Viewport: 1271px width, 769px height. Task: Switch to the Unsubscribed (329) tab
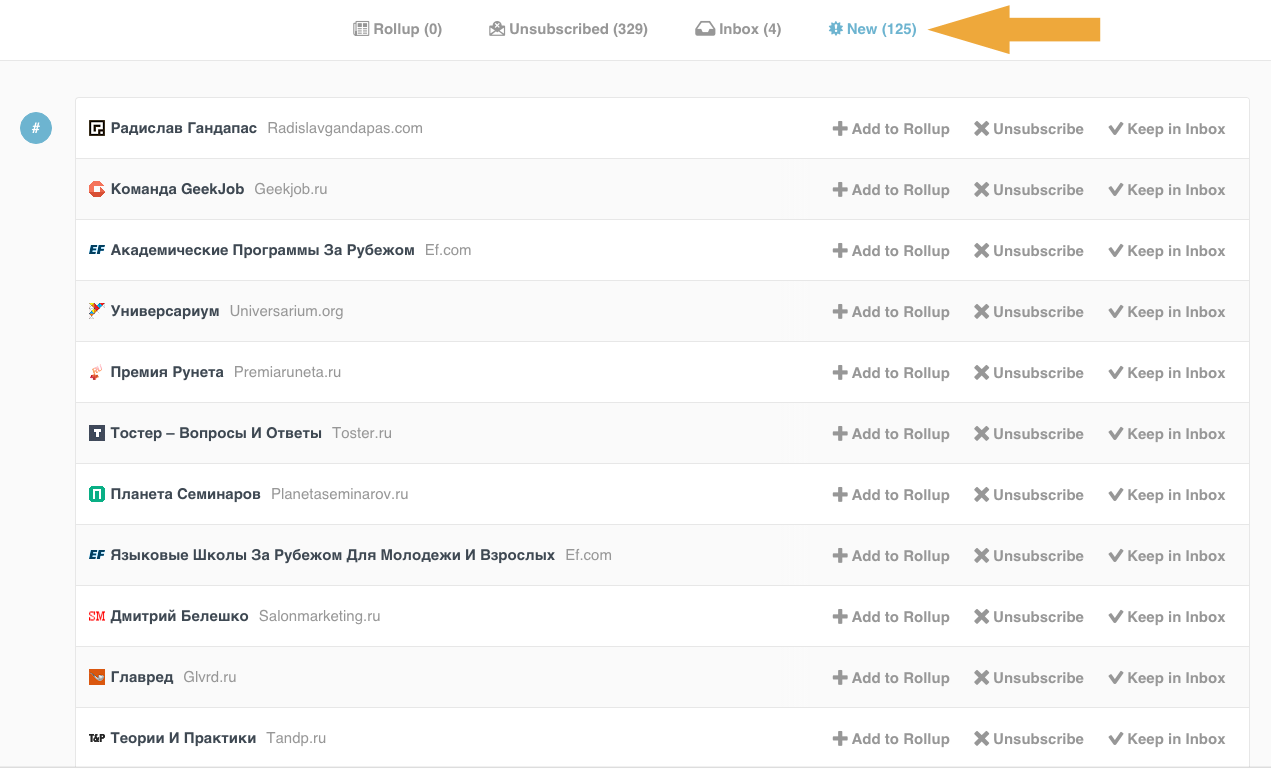(x=568, y=29)
